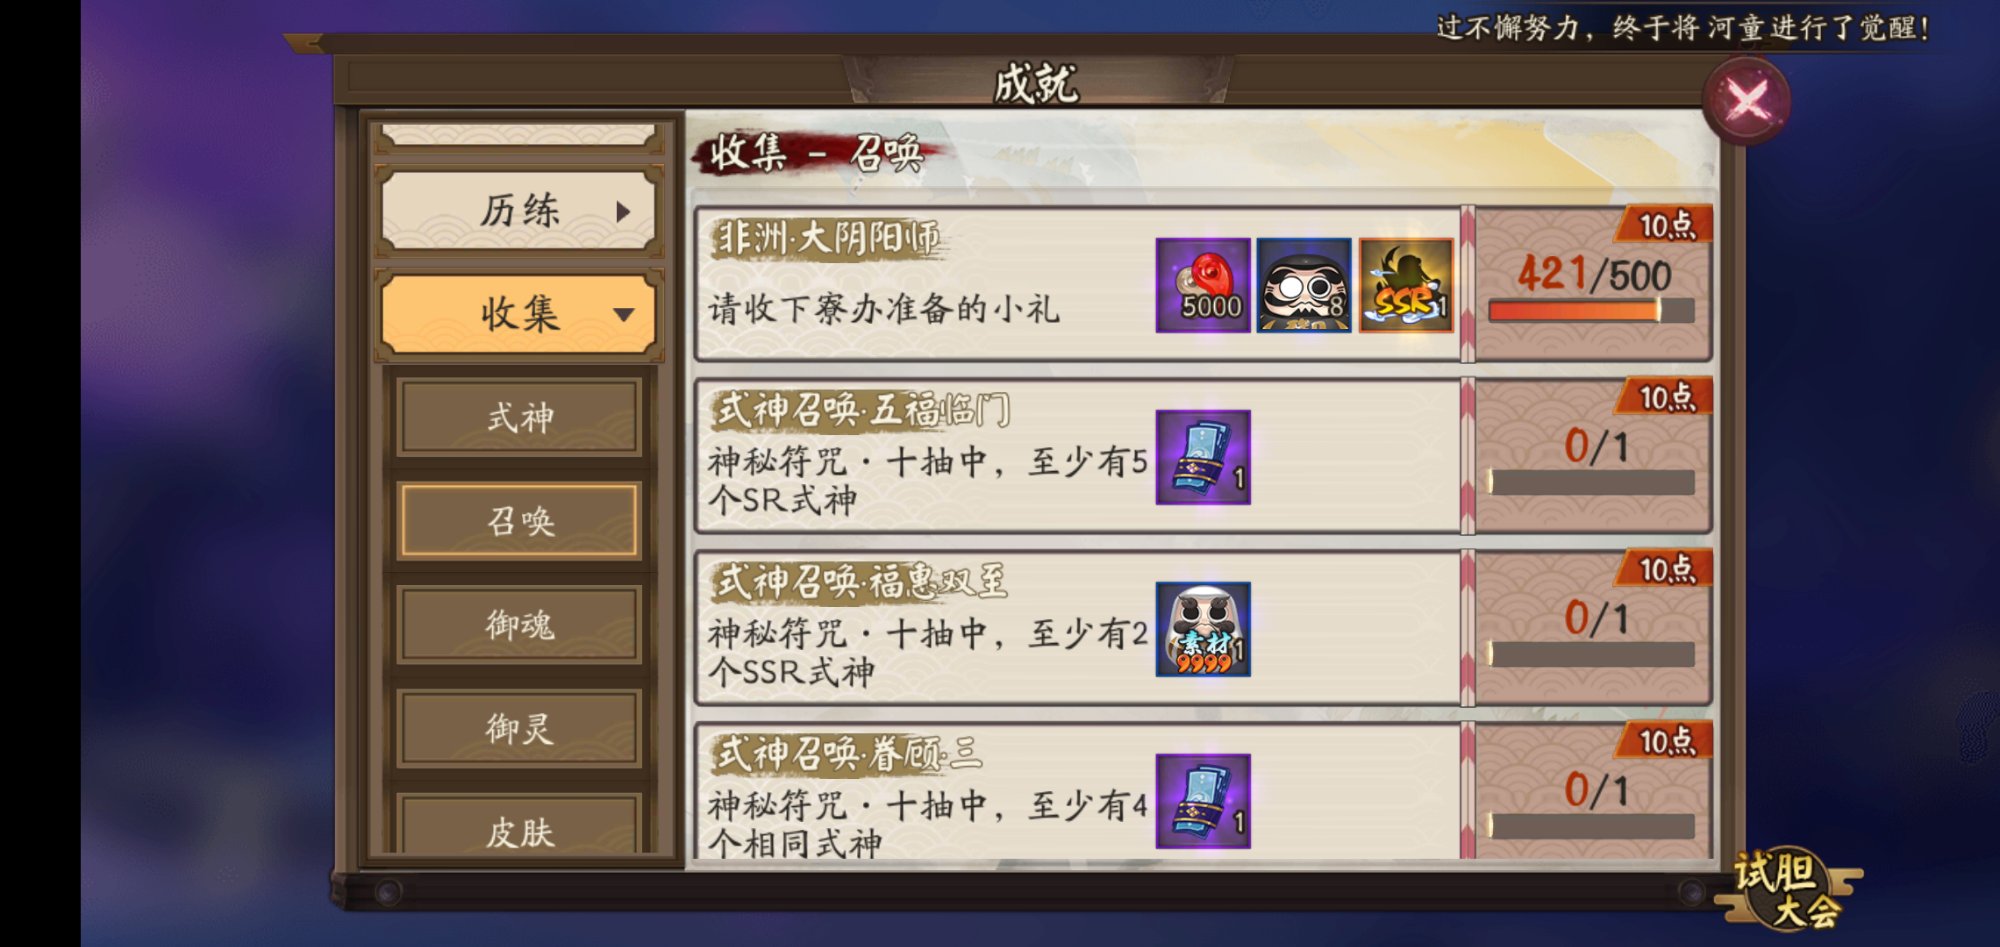Screen dimensions: 2000x947
Task: Select the 召唤 sub-tab
Action: click(519, 521)
